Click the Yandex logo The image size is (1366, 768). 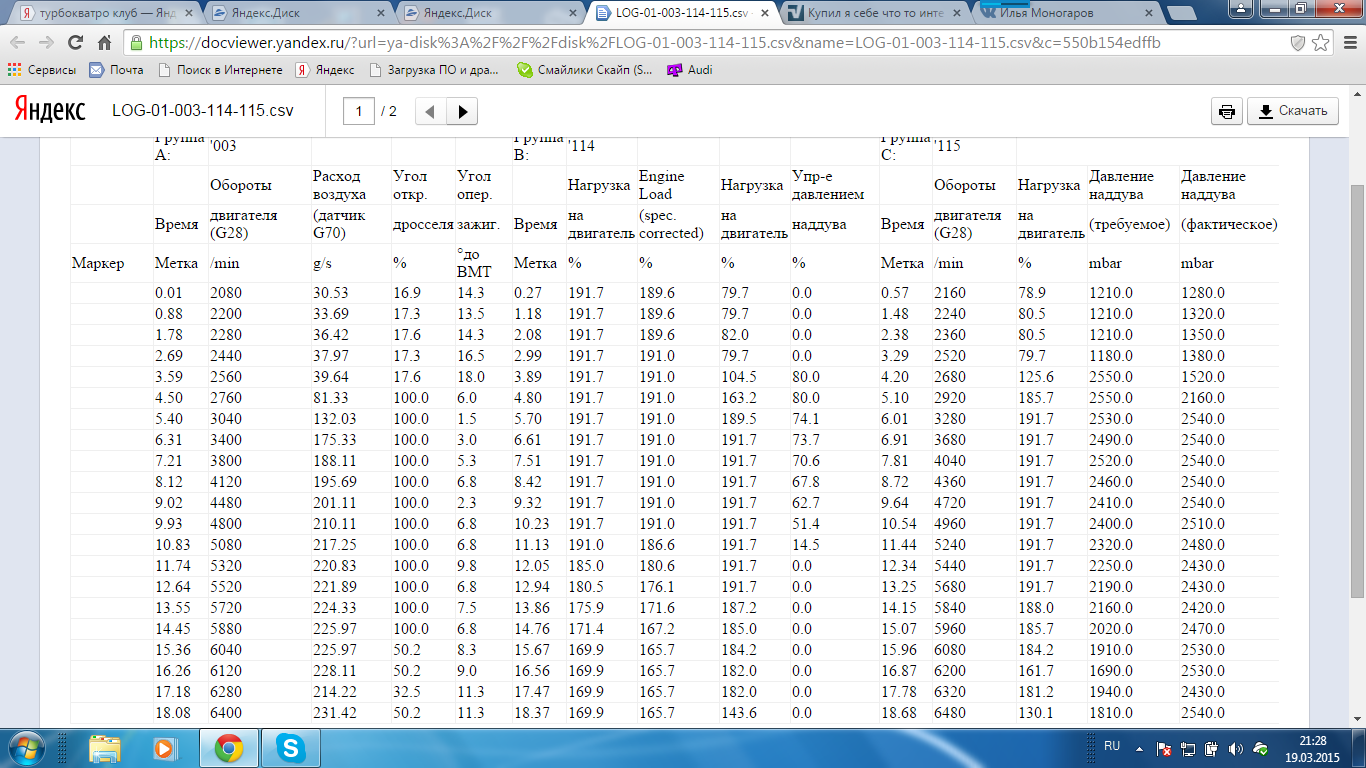[x=50, y=111]
